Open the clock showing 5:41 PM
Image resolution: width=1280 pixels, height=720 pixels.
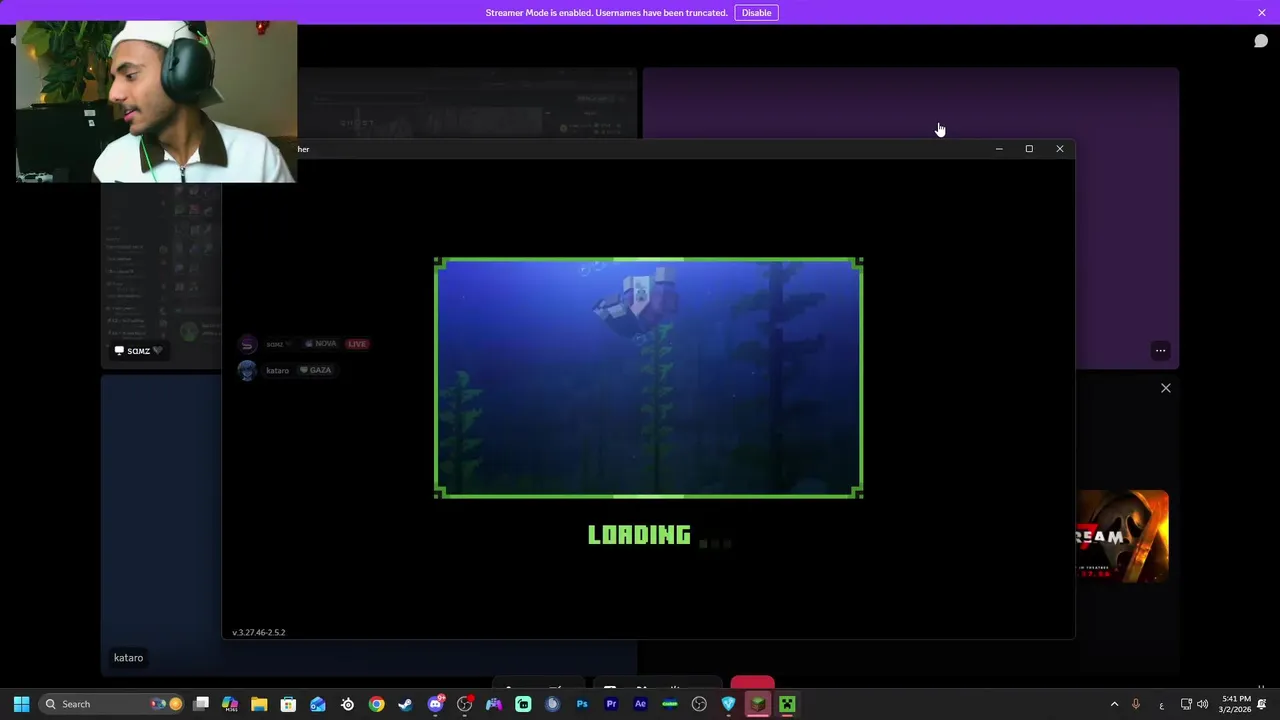(1236, 704)
